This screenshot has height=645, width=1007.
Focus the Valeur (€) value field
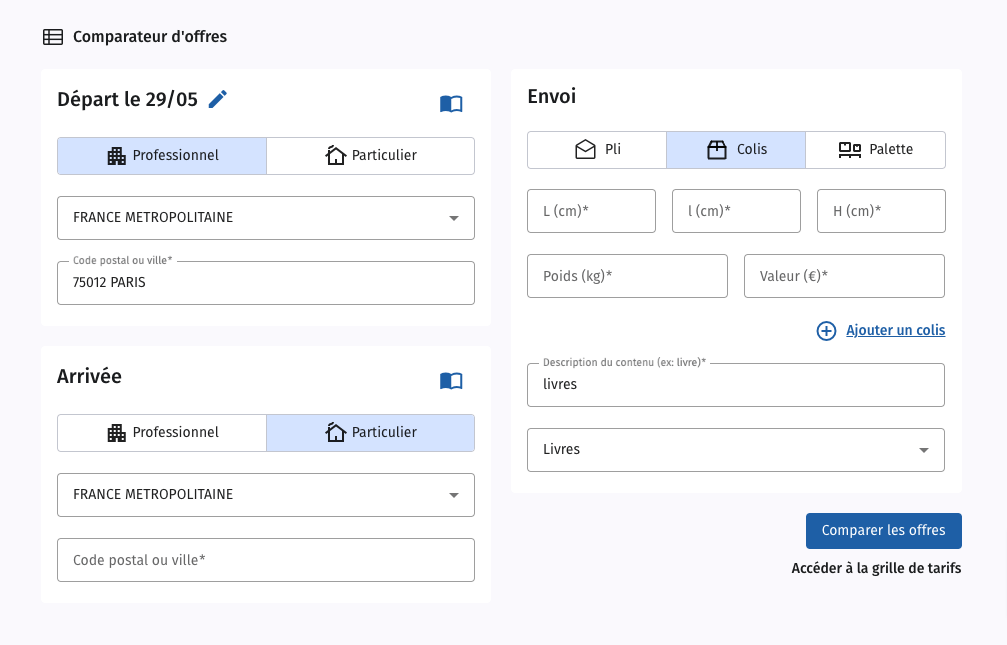point(845,276)
